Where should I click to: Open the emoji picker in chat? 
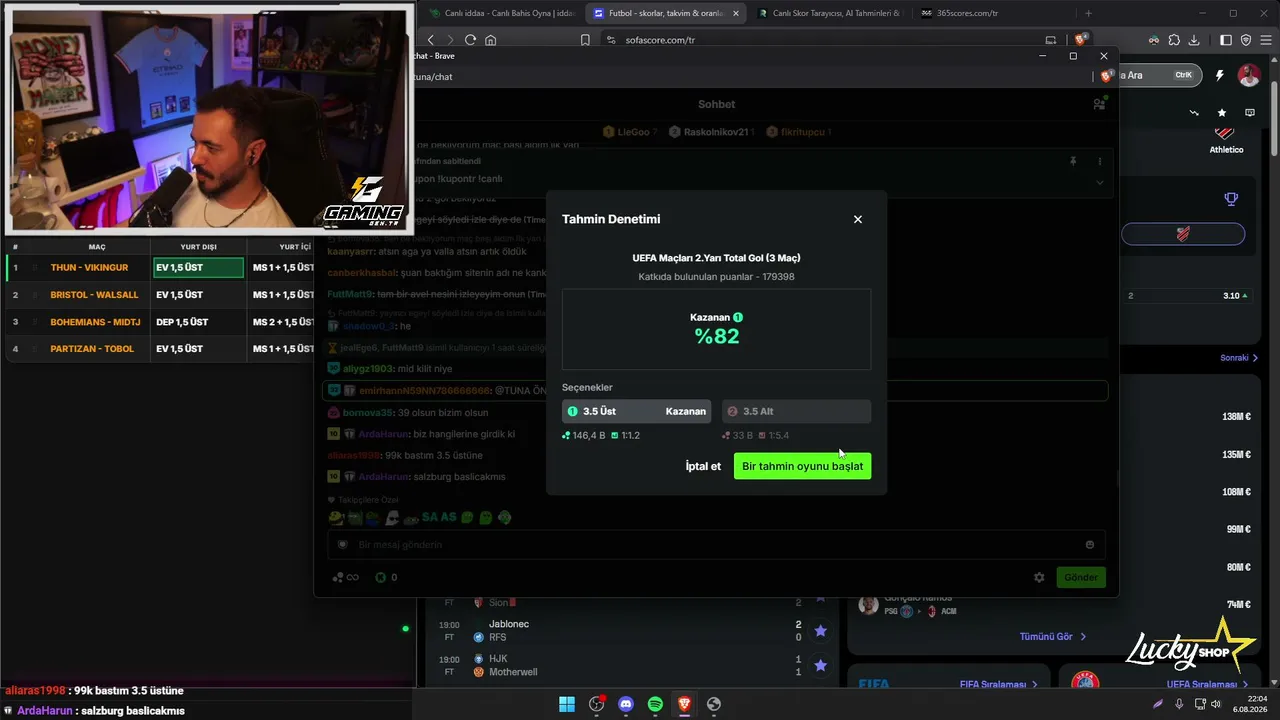[x=1089, y=545]
